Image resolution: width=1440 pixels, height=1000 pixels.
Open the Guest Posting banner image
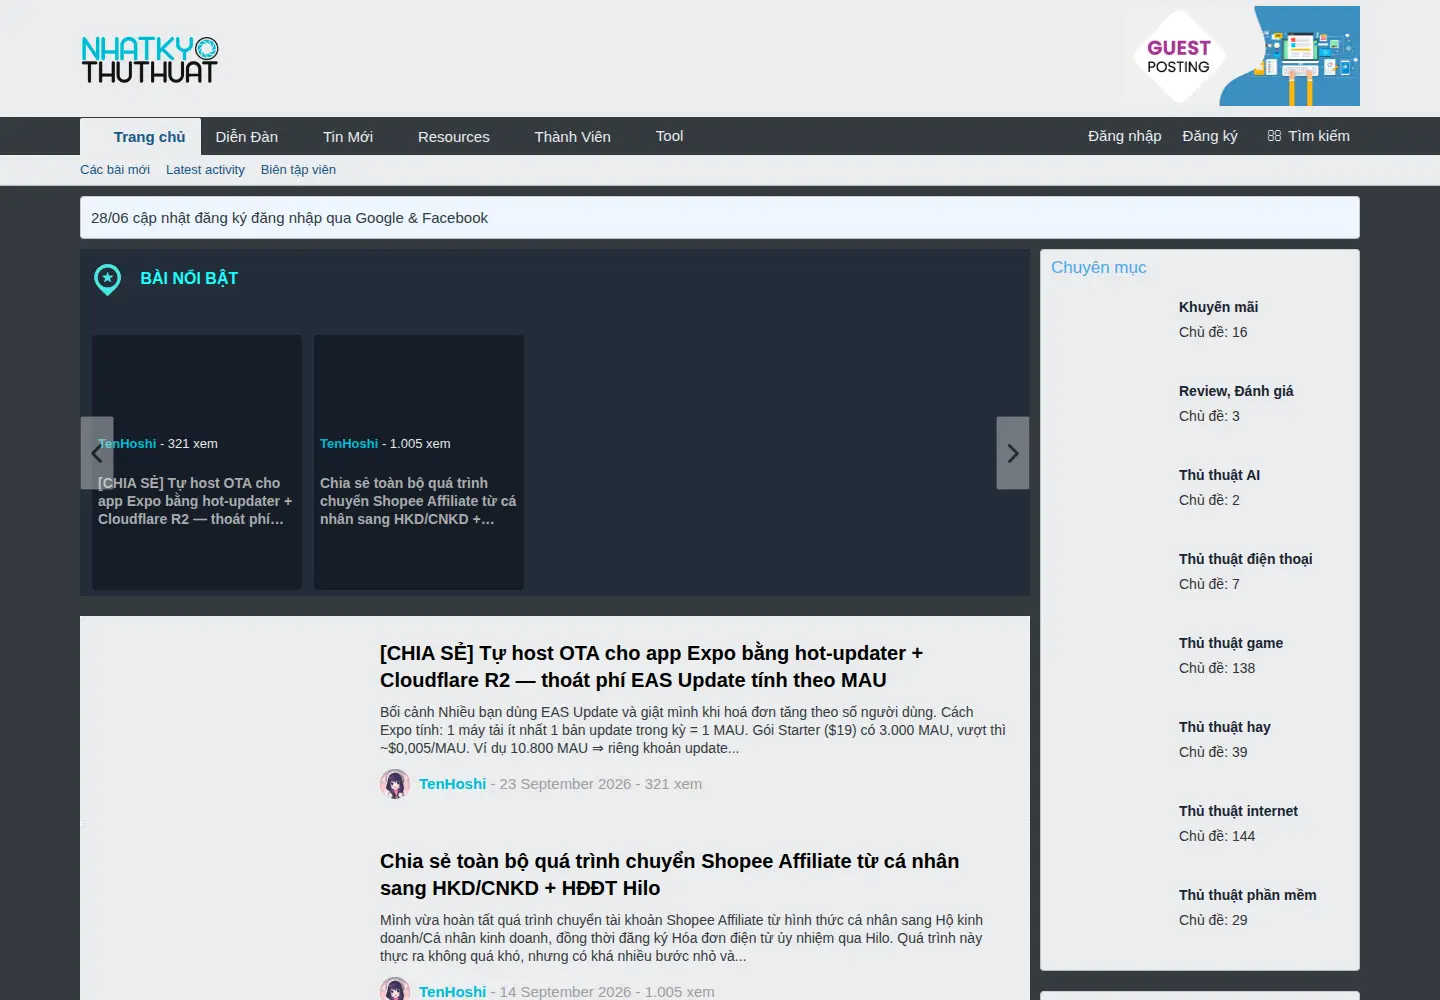click(x=1241, y=56)
